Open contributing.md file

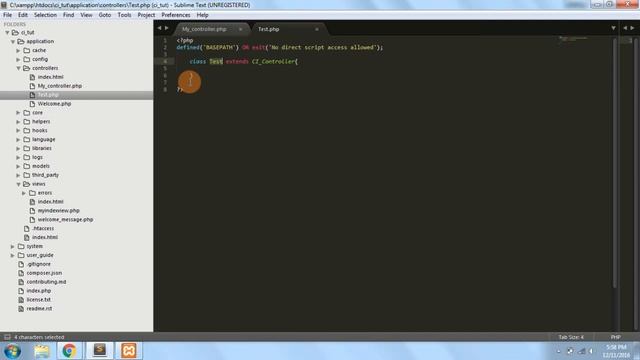[46, 282]
